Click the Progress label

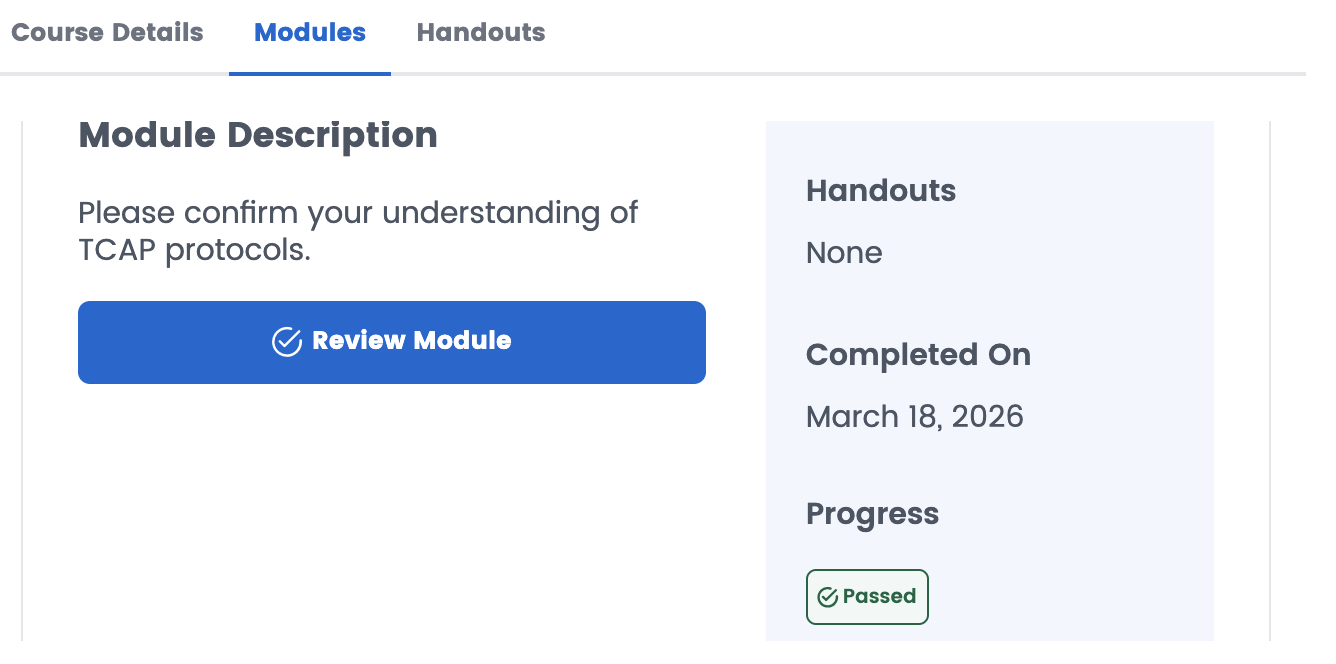(x=872, y=514)
